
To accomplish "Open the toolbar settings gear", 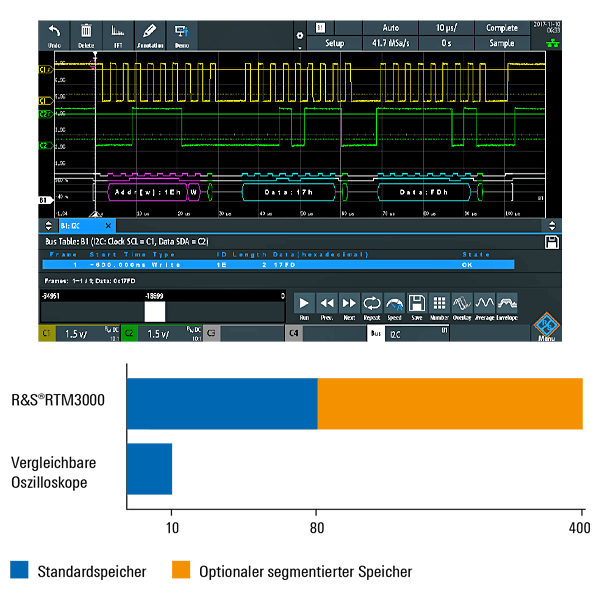I will tap(300, 36).
